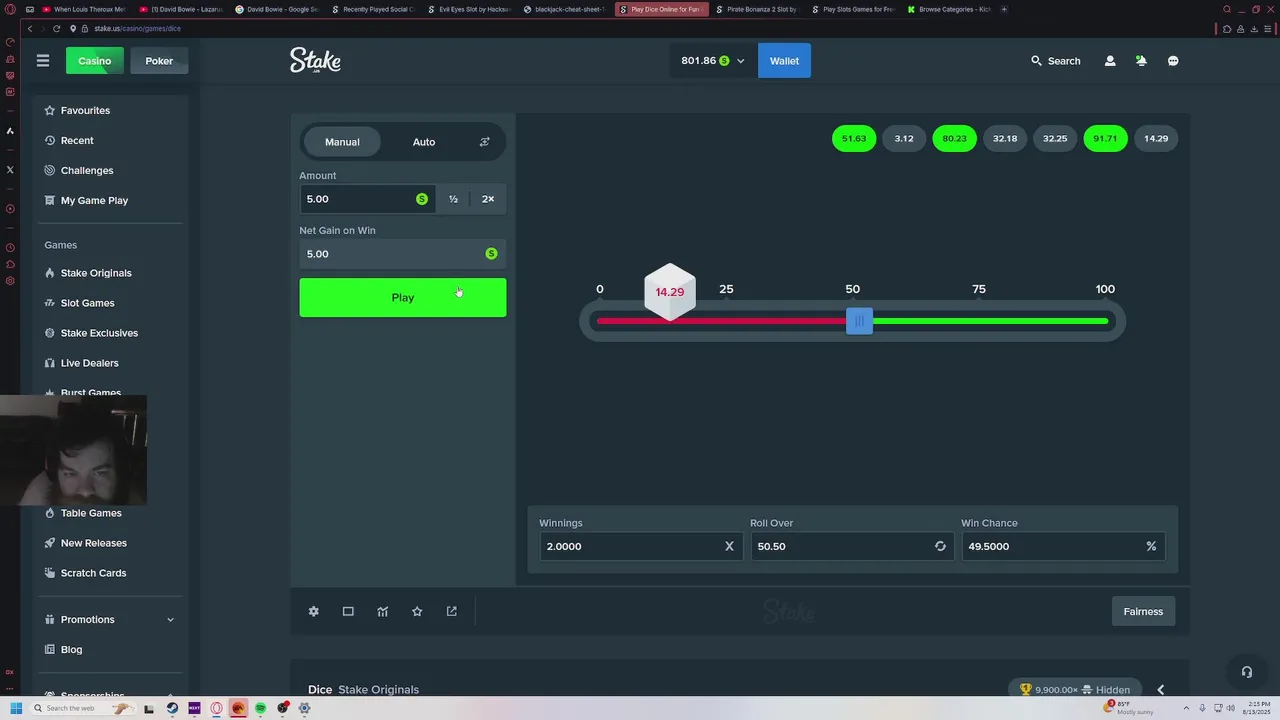Collapse the Dice info panel arrow
Viewport: 1280px width, 720px height.
point(1161,689)
